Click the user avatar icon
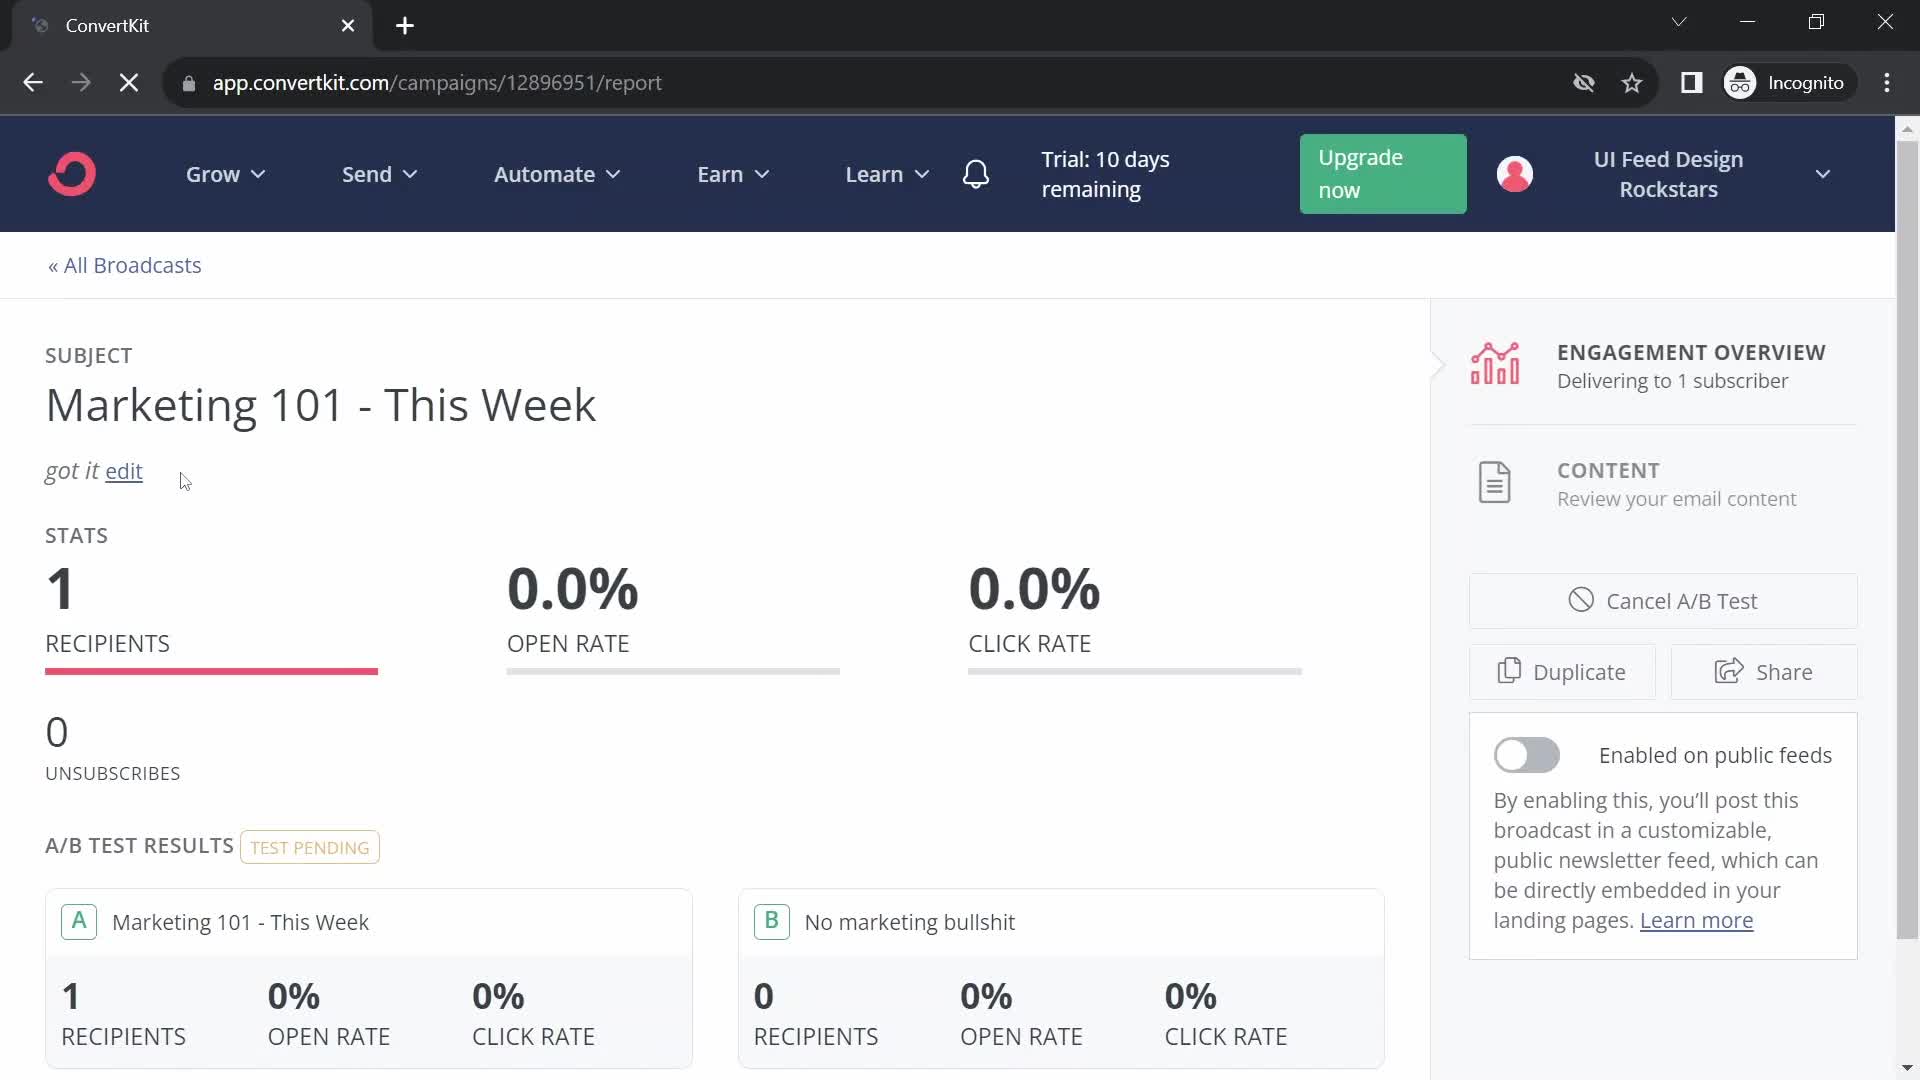The image size is (1920, 1080). coord(1514,174)
